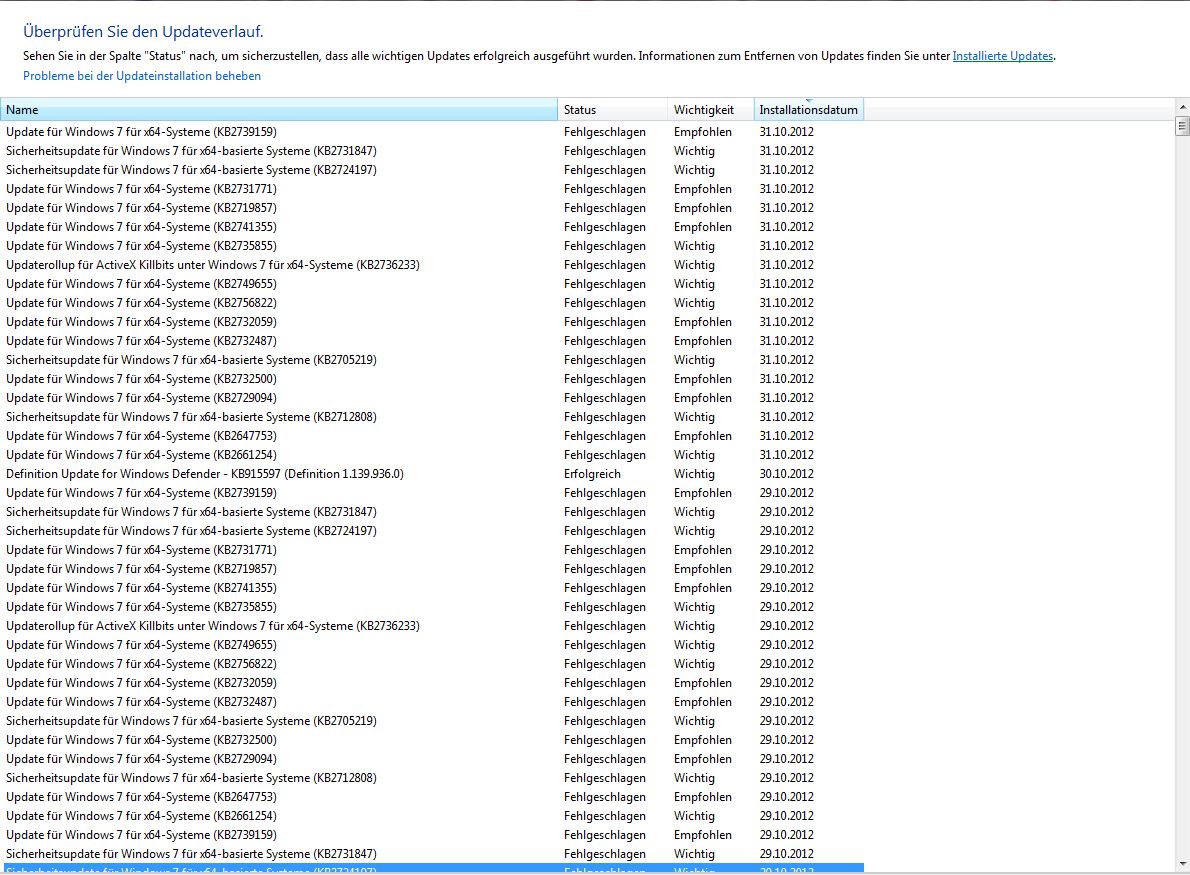Select Update KB2732500 dated 29.10.2012
This screenshot has width=1190, height=875.
click(432, 740)
